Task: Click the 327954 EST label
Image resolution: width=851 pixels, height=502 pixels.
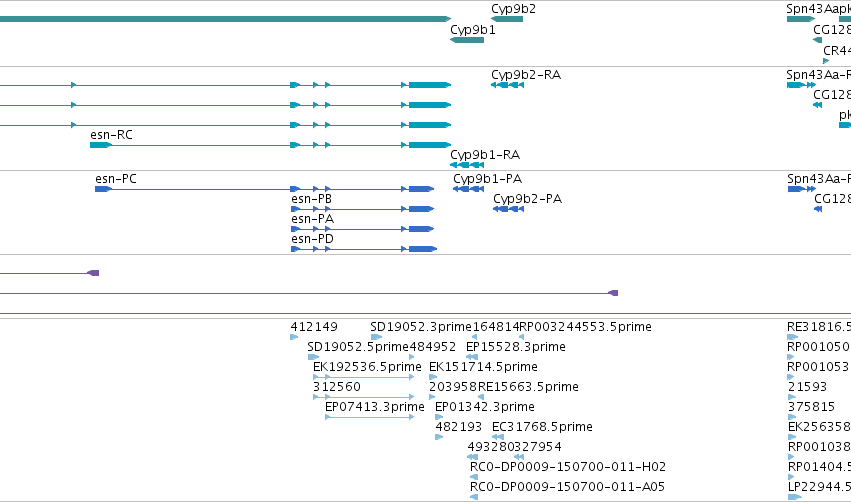Action: pos(538,448)
